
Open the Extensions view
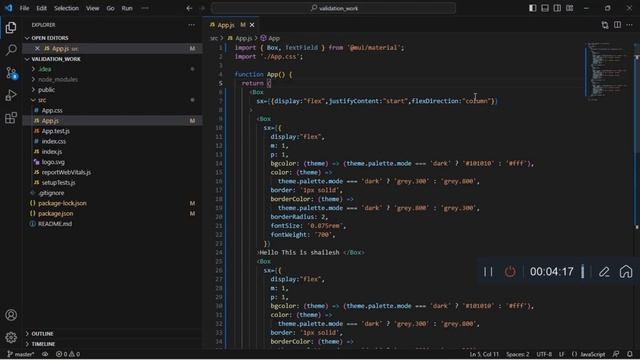coord(11,118)
